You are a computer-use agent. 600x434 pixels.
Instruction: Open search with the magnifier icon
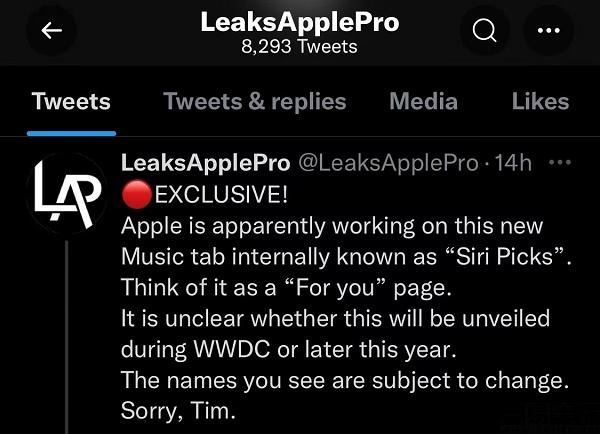tap(484, 31)
